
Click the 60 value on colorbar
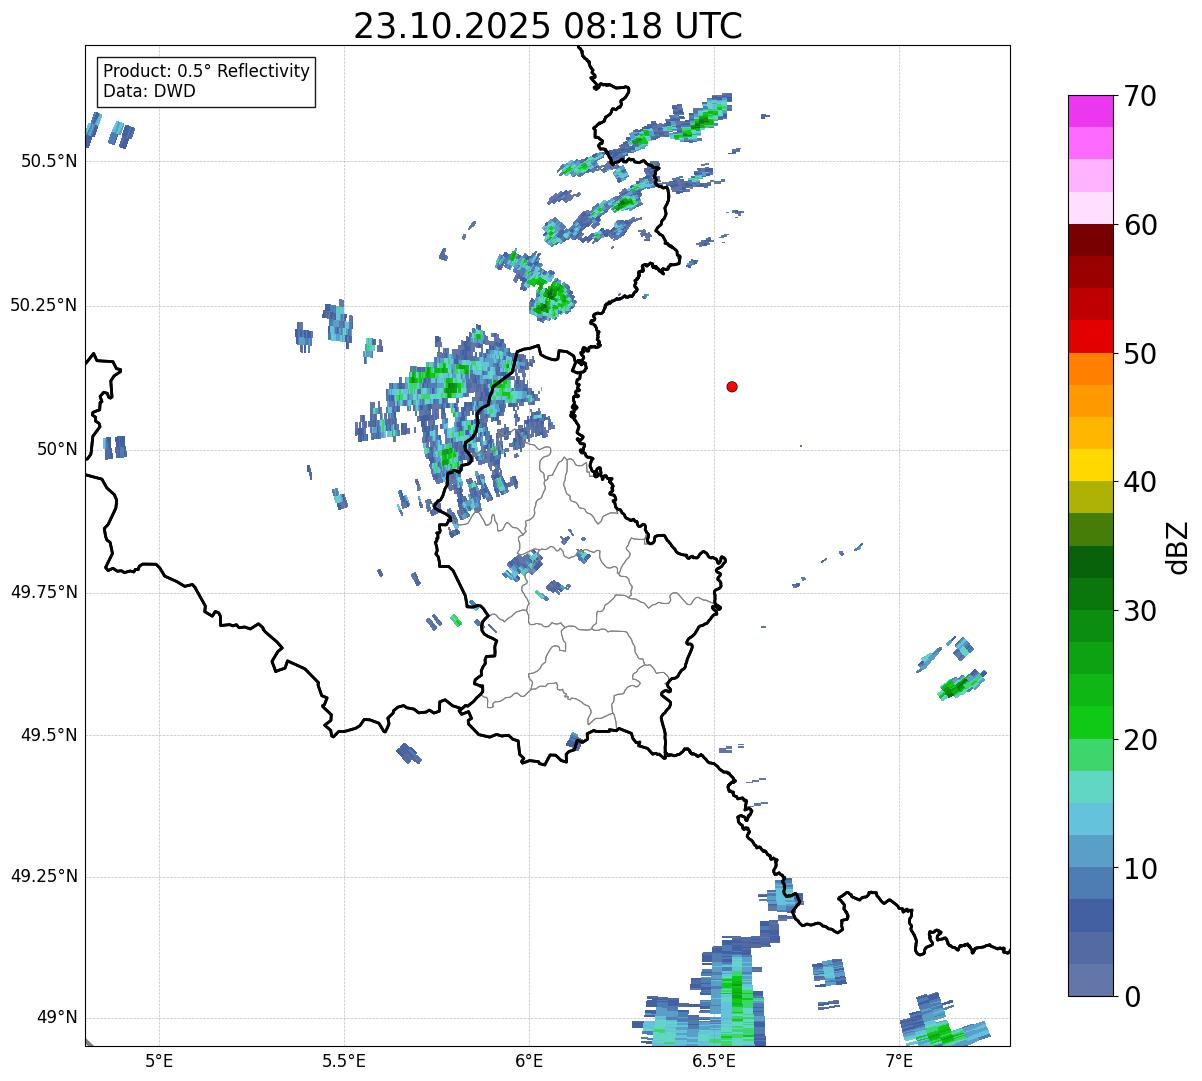pyautogui.click(x=1140, y=225)
